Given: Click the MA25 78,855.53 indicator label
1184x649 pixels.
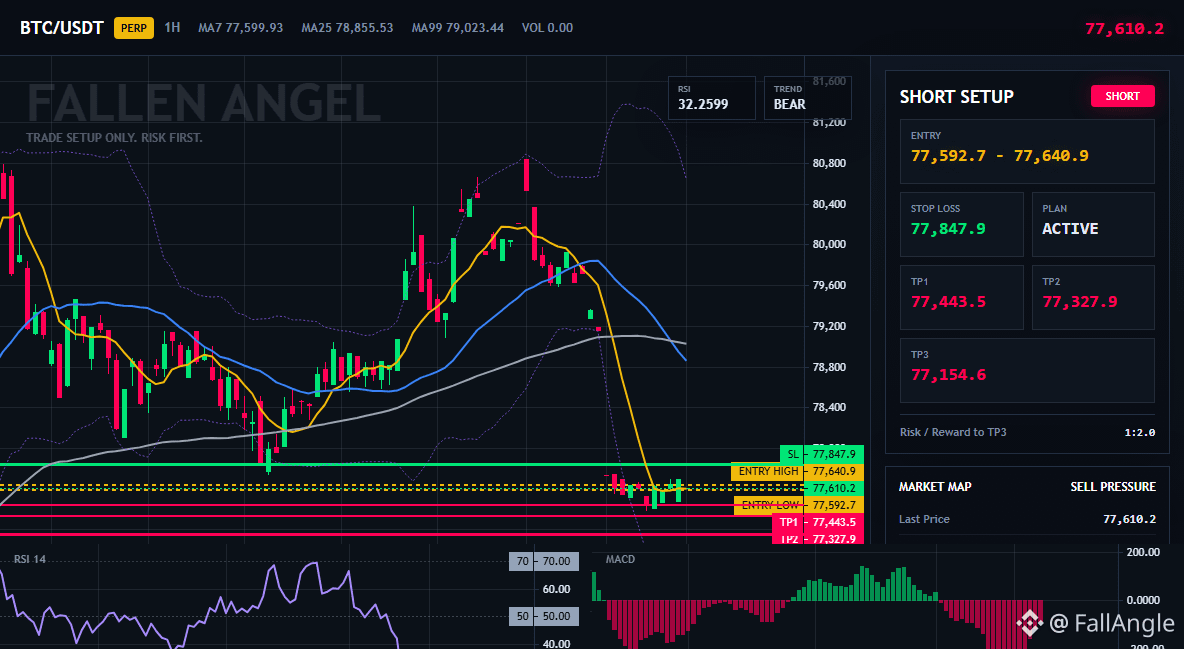Looking at the screenshot, I should tap(347, 28).
